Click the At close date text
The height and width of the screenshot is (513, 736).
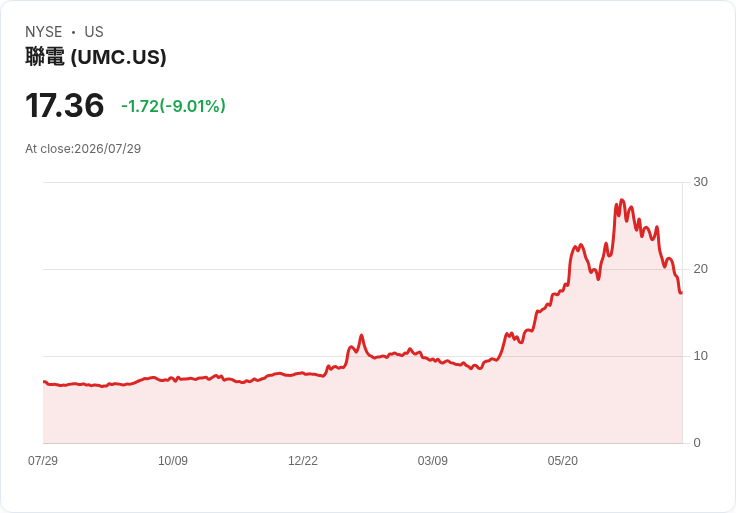click(83, 149)
